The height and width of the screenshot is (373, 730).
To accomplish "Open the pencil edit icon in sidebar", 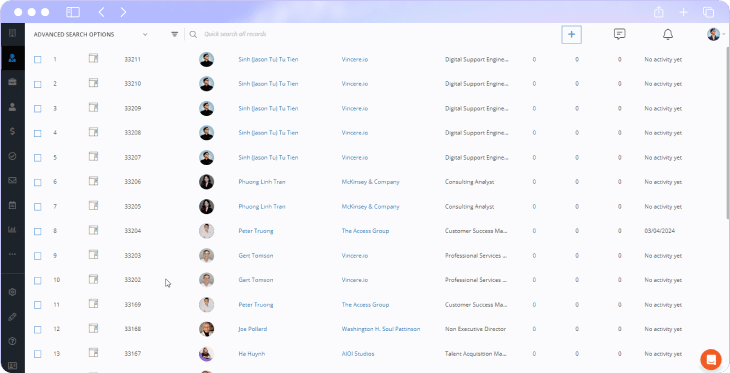I will click(x=13, y=317).
